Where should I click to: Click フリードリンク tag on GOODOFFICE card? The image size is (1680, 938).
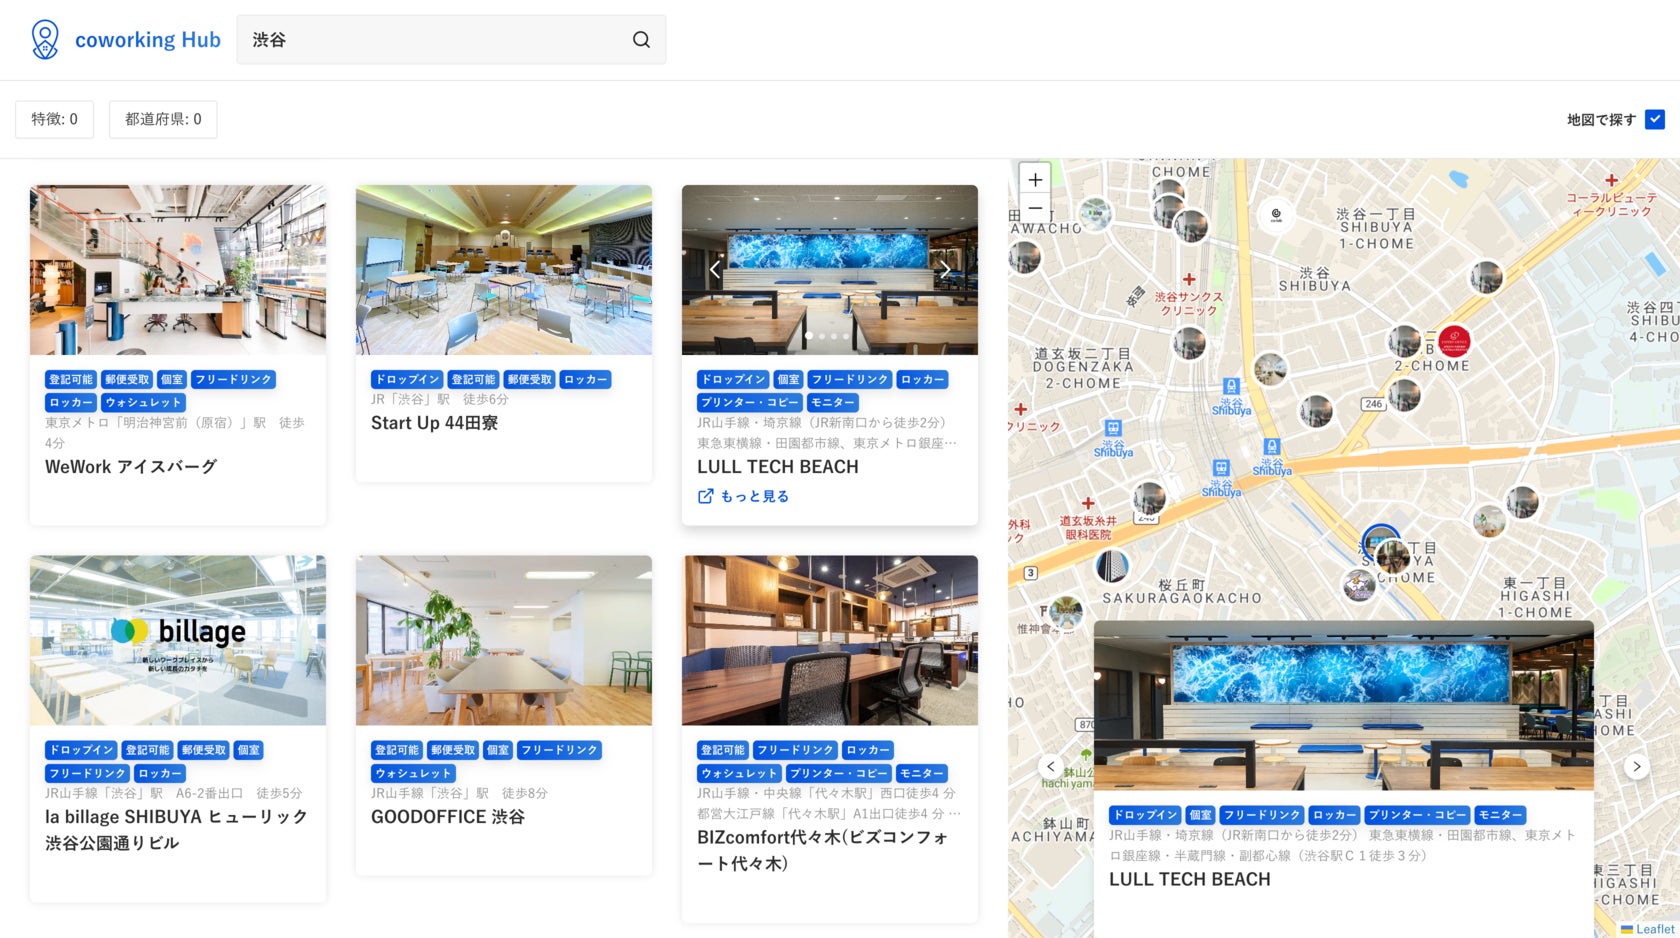(560, 750)
